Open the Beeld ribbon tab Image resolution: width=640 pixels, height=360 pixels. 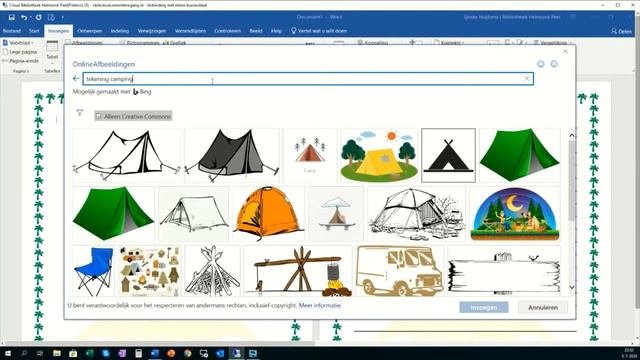coord(256,31)
